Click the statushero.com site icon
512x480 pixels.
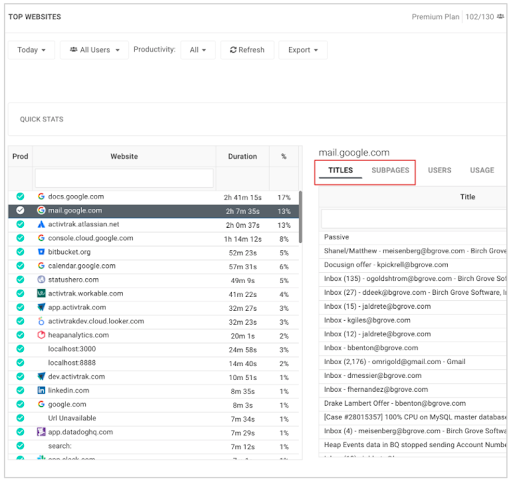[41, 279]
